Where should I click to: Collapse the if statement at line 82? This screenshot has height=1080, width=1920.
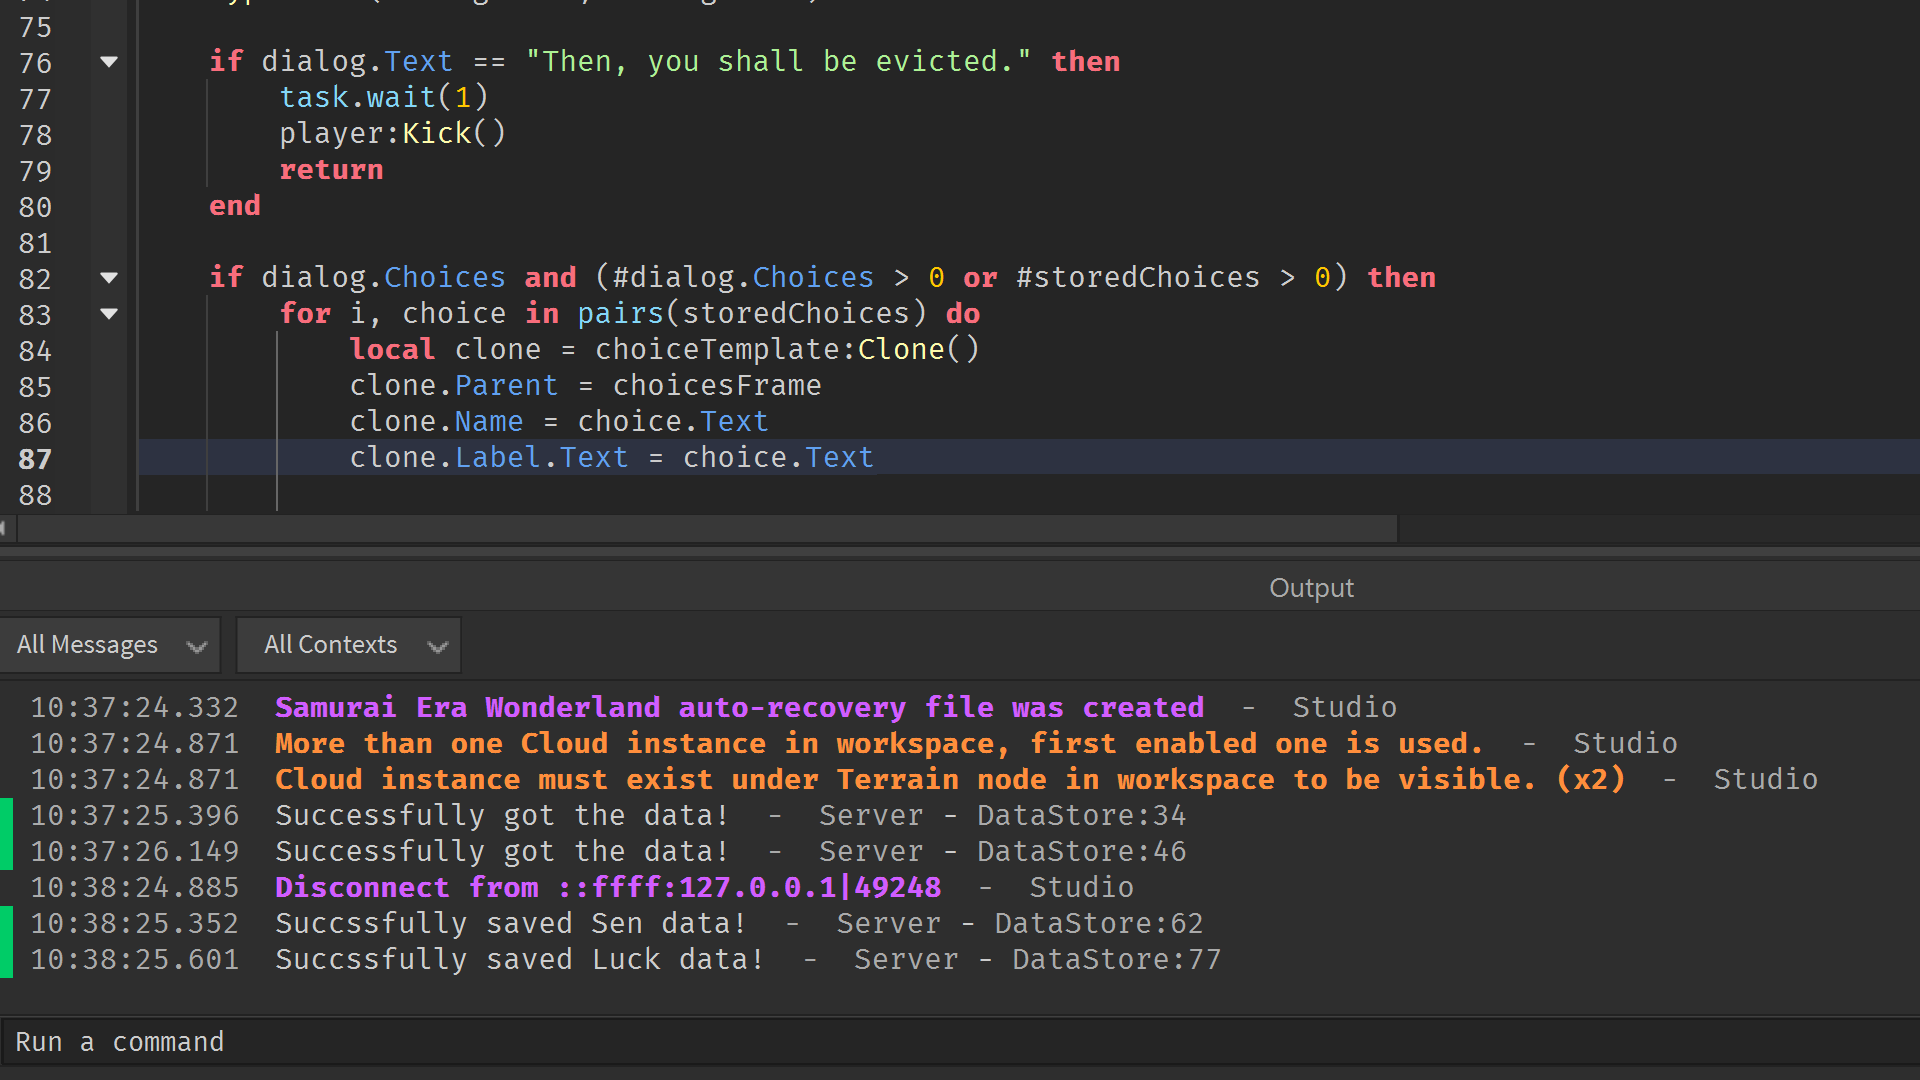click(x=109, y=278)
